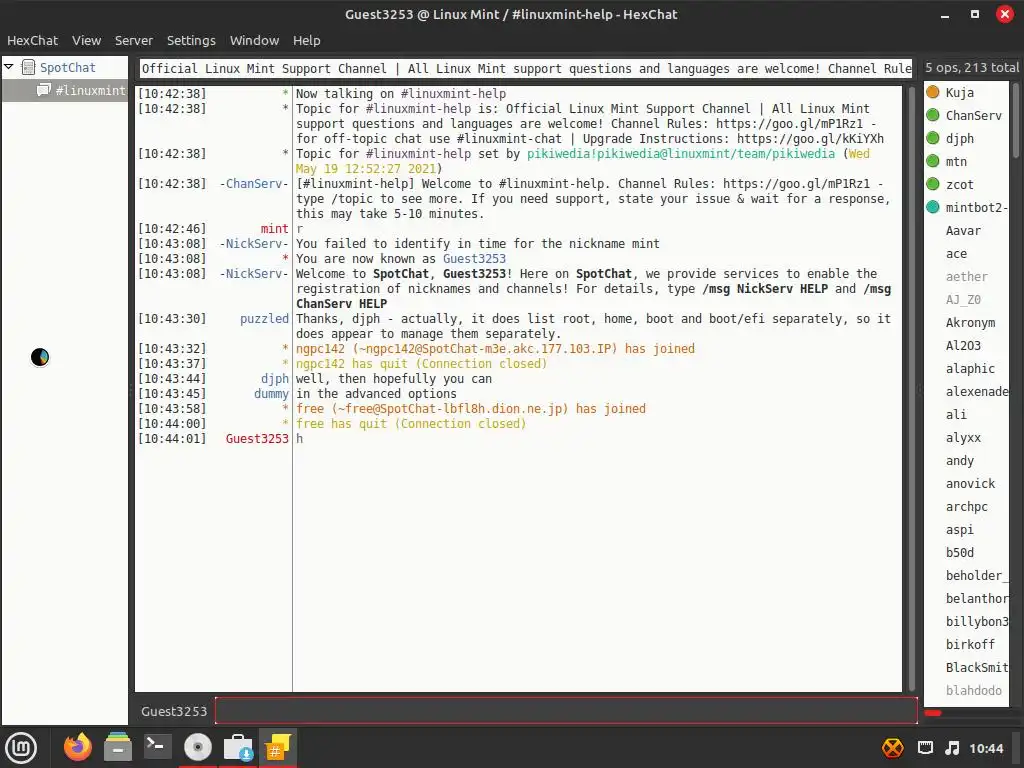The width and height of the screenshot is (1024, 768).
Task: Select AJ_Z0 in the user list
Action: tap(963, 300)
